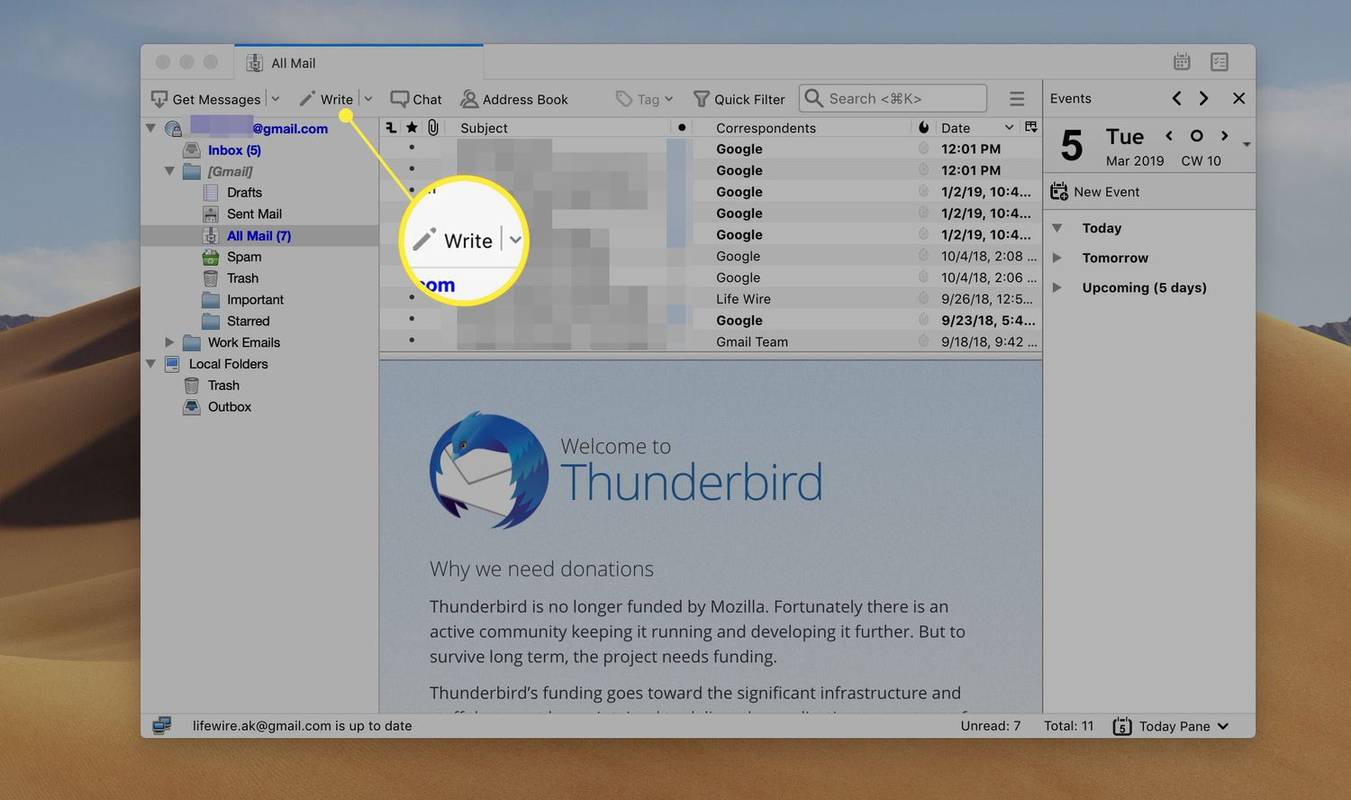Toggle junk on the 10/4/18 2:06 message
Viewport: 1351px width, 800px height.
point(923,277)
